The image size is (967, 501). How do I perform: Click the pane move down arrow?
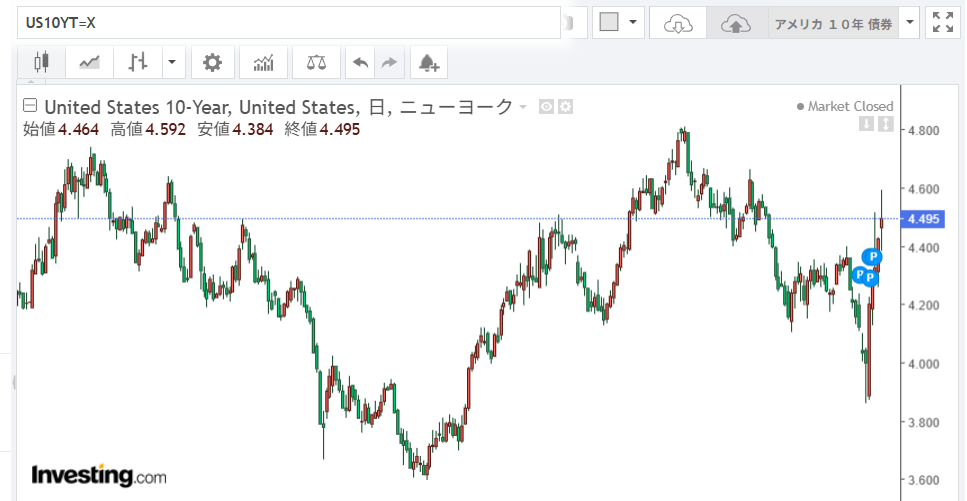[x=866, y=124]
